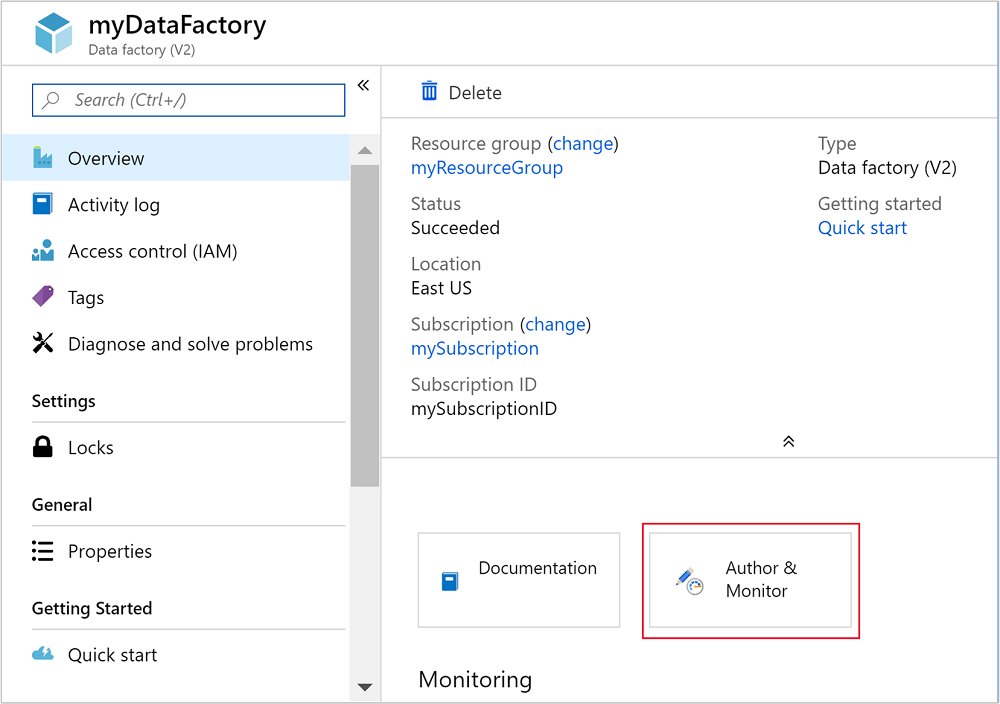Click the Access control (IAM) people icon
The height and width of the screenshot is (704, 1000).
[x=42, y=251]
